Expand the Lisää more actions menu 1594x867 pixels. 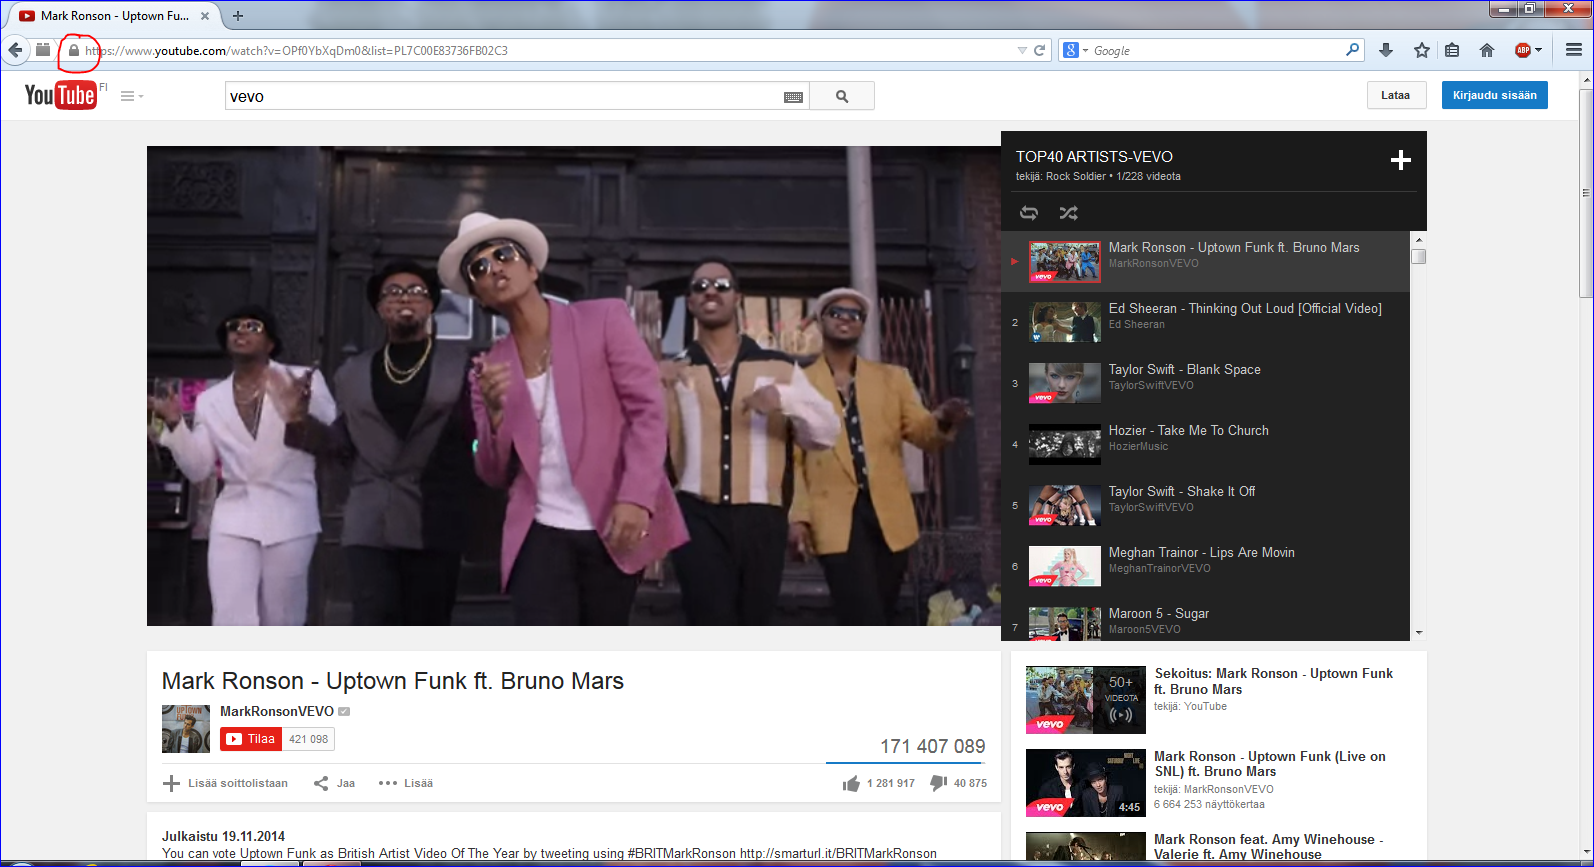pyautogui.click(x=406, y=783)
